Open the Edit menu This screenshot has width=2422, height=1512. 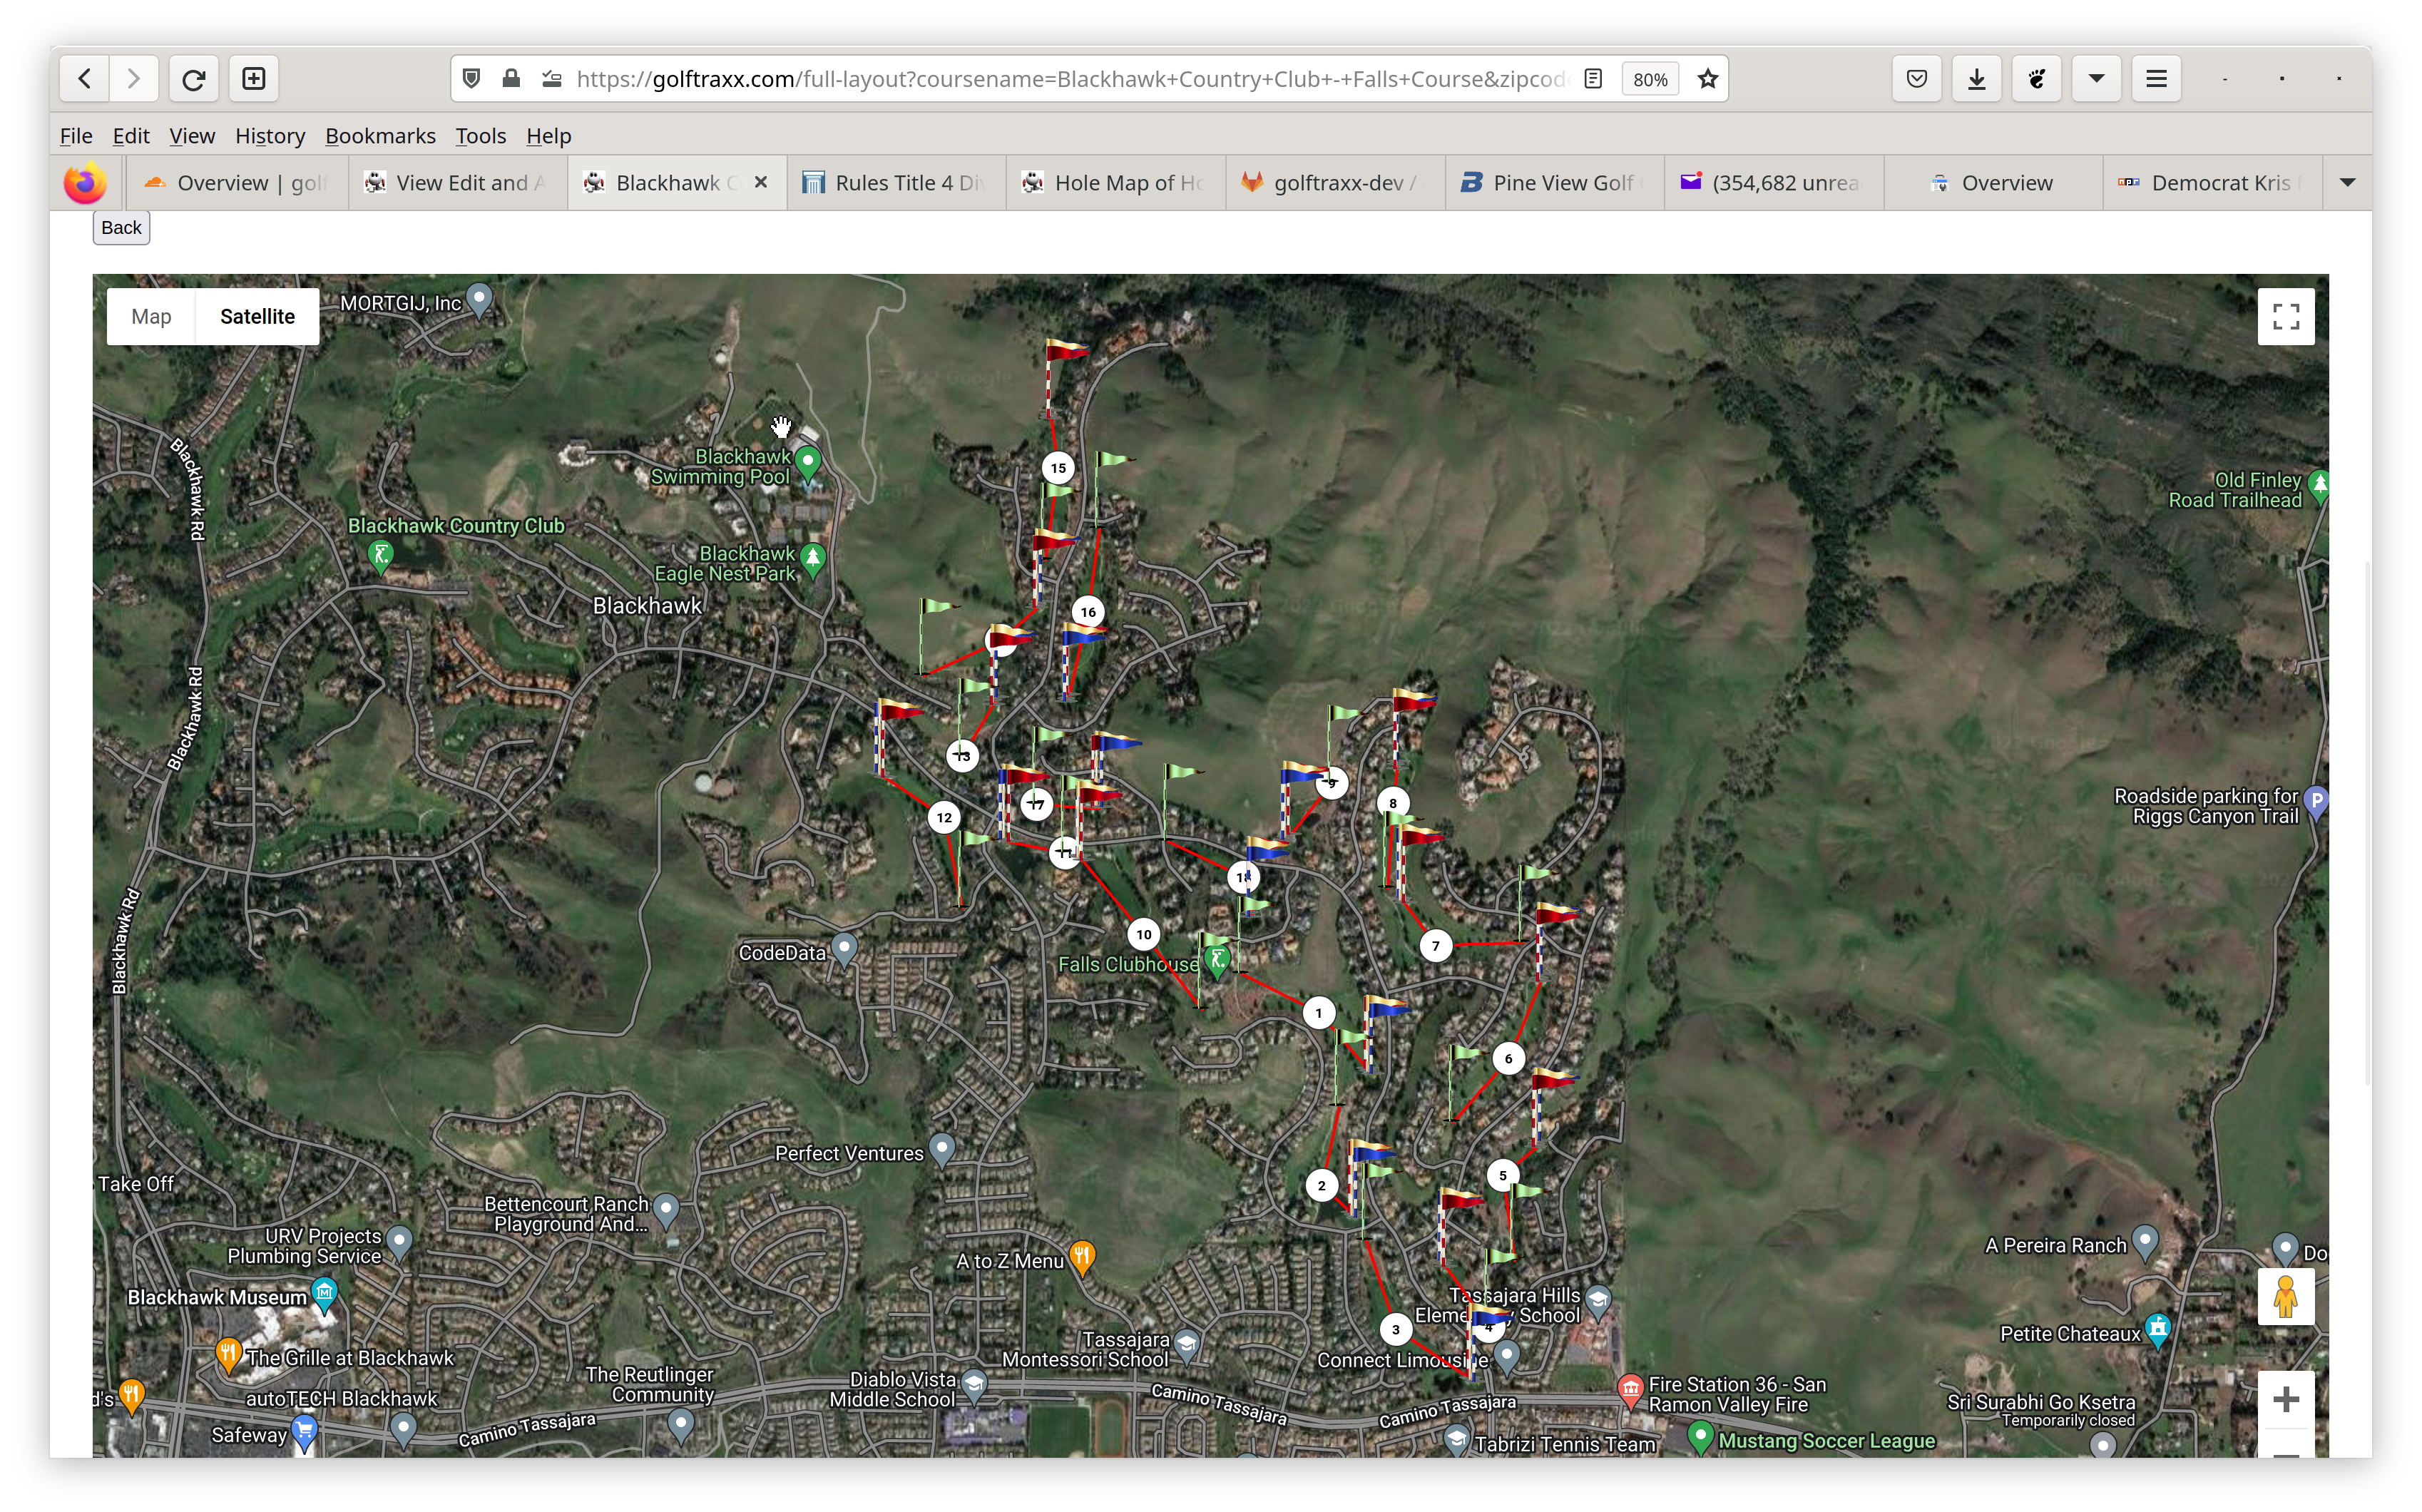(131, 136)
